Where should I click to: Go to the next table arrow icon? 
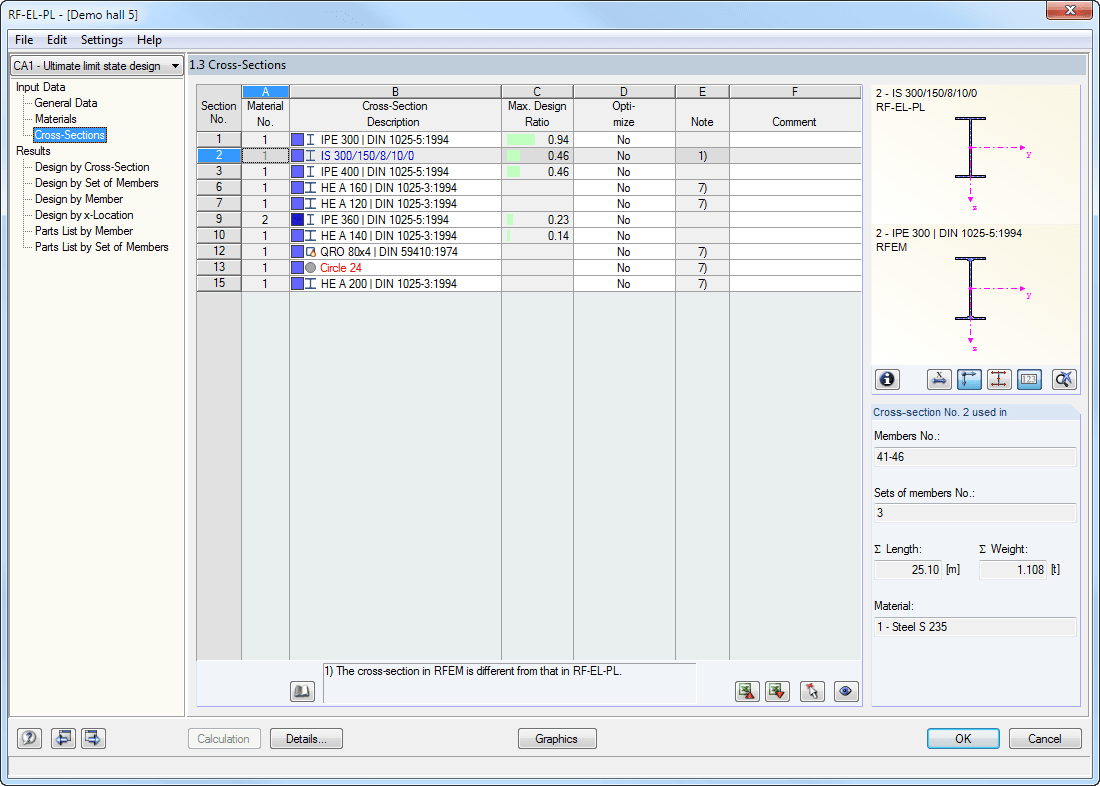pyautogui.click(x=93, y=738)
